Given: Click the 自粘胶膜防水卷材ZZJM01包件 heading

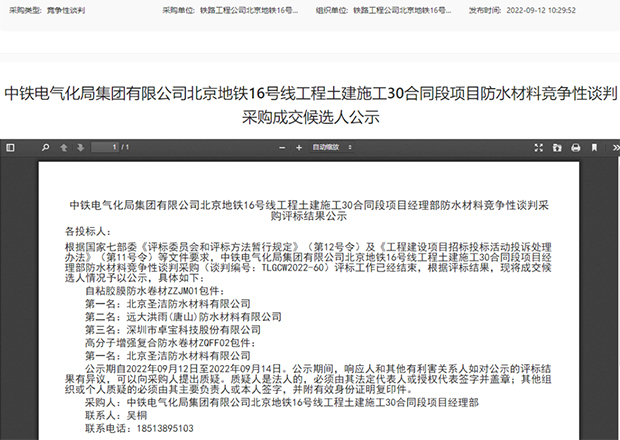Looking at the screenshot, I should 155,291.
